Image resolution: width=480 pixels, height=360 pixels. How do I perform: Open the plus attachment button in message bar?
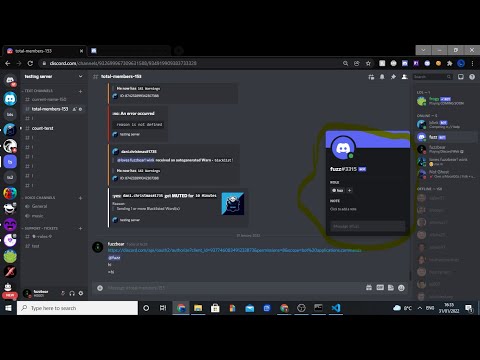100,288
